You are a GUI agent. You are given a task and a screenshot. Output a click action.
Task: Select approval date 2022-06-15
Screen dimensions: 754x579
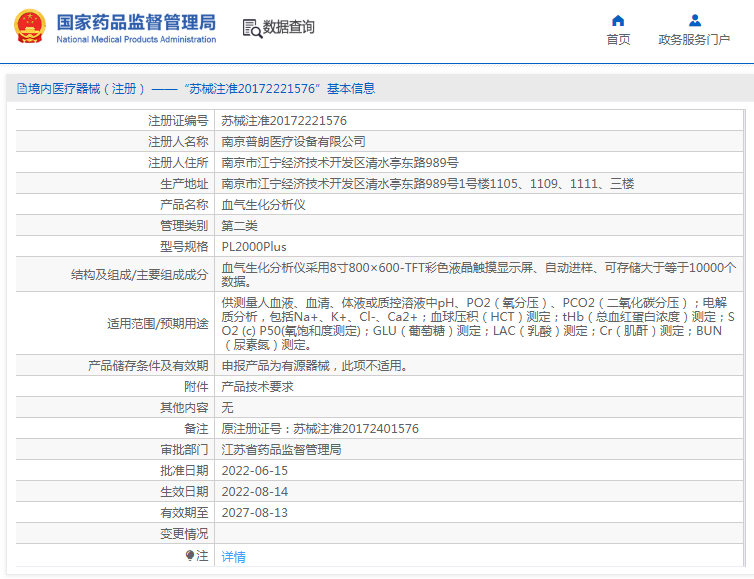[254, 471]
